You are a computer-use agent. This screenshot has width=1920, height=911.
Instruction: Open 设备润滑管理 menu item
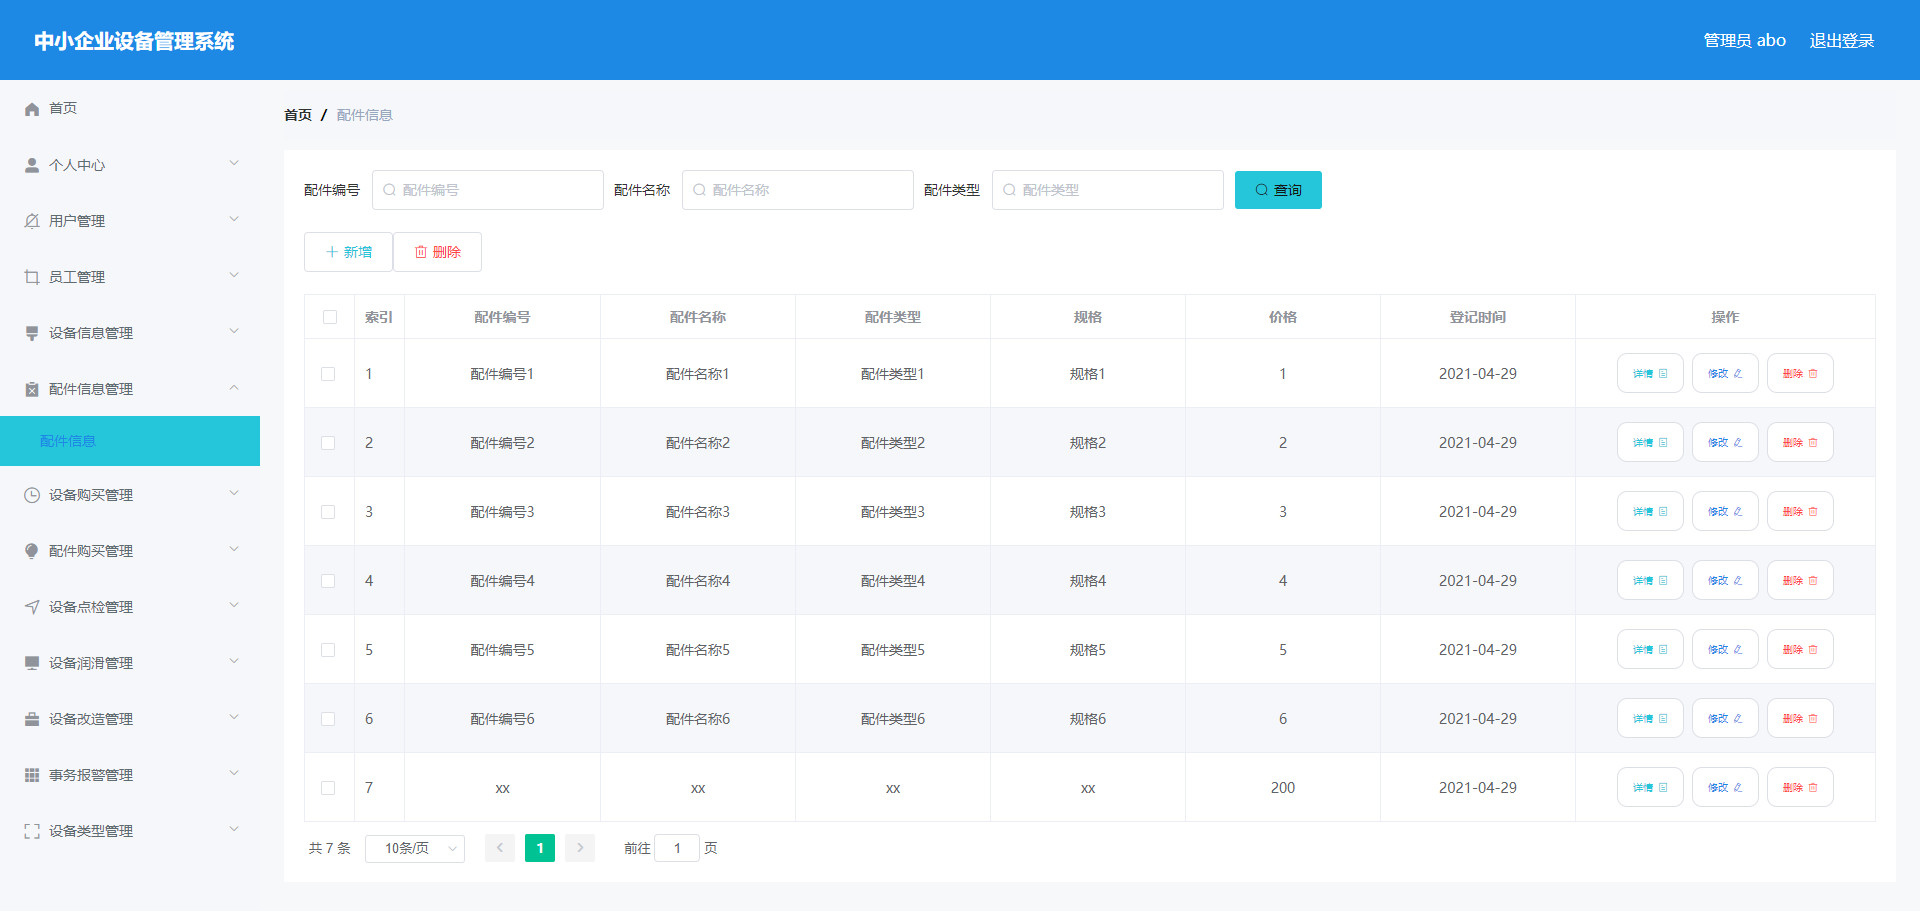tap(130, 663)
